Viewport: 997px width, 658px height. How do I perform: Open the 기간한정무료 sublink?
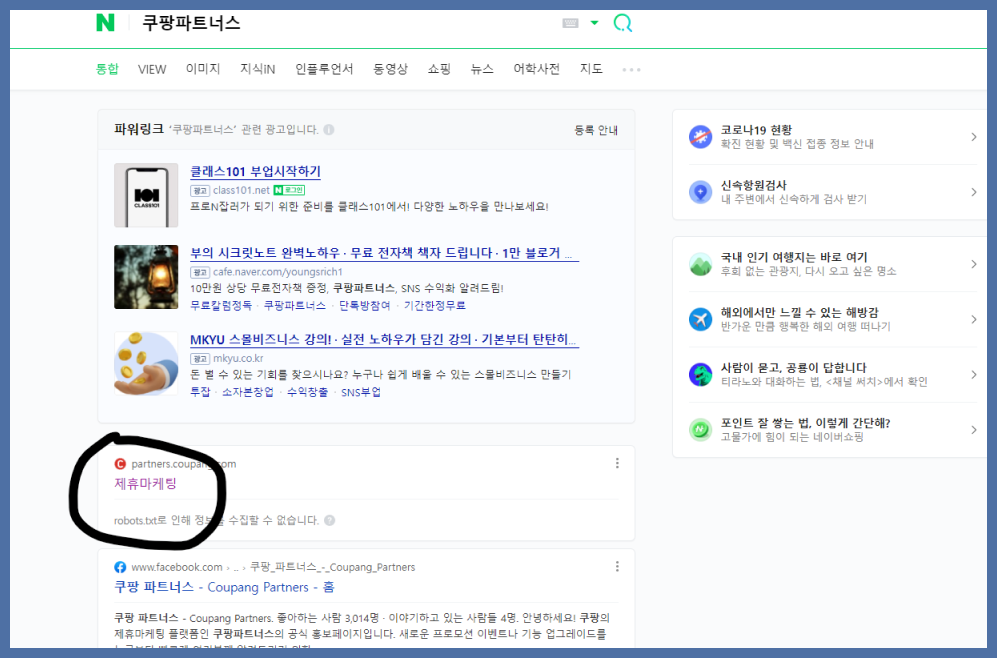coord(435,306)
